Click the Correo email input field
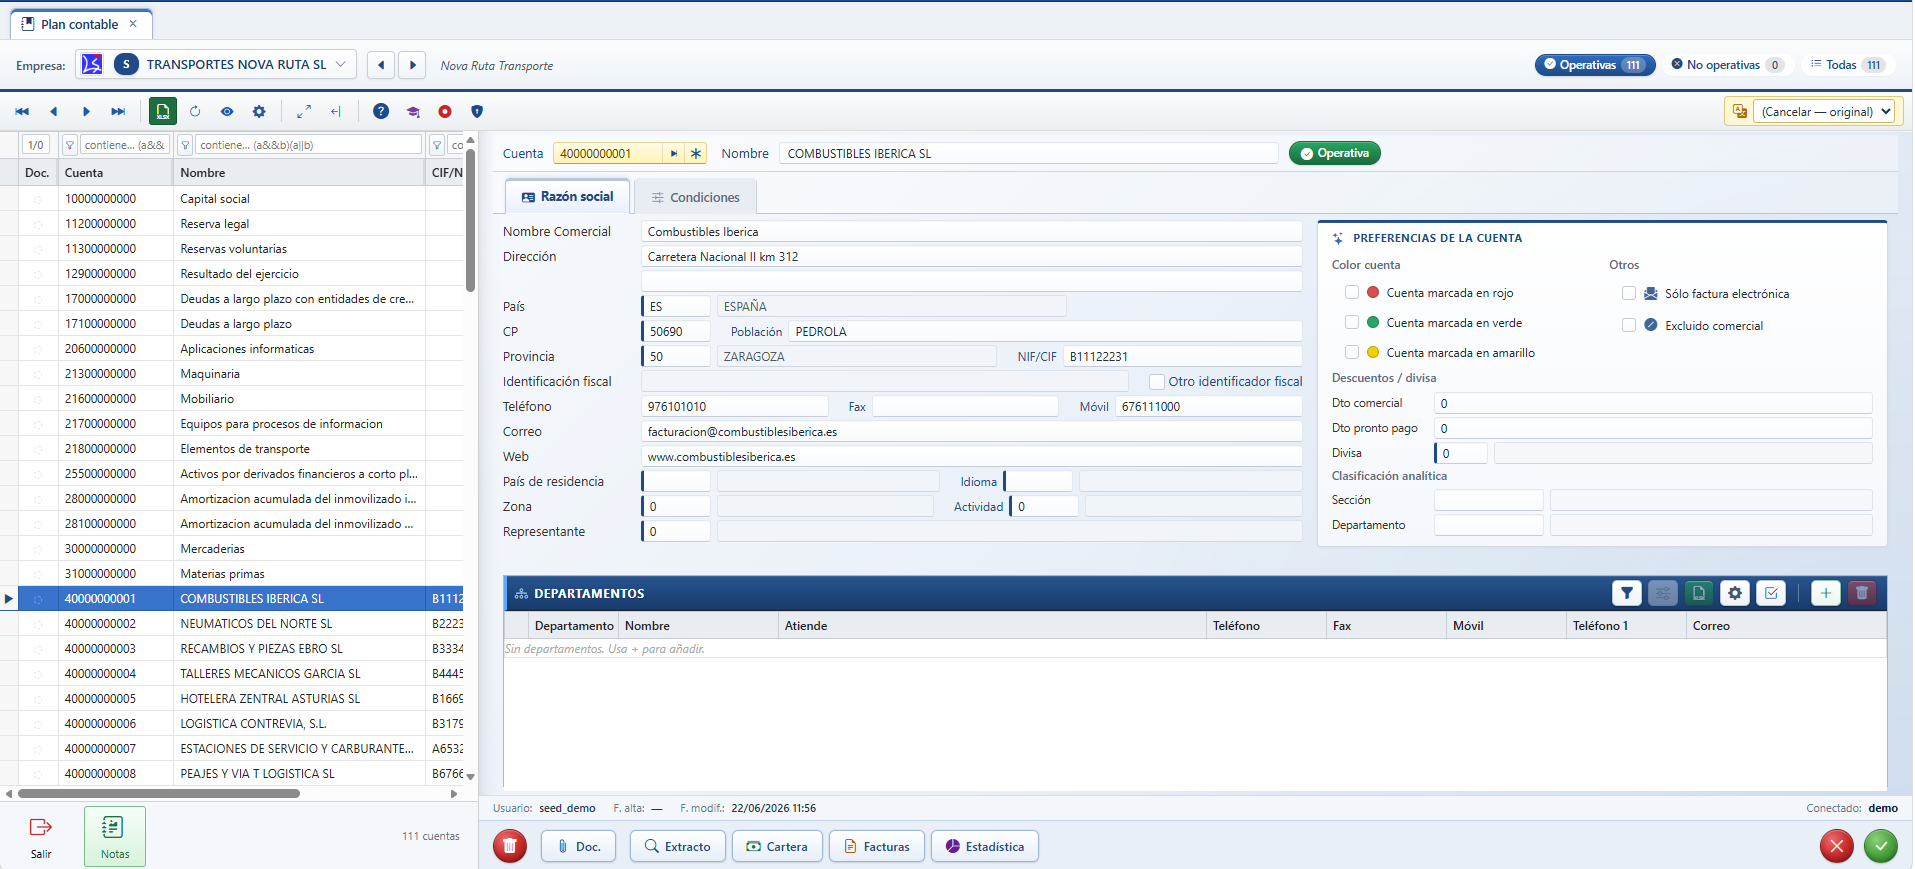 point(971,431)
